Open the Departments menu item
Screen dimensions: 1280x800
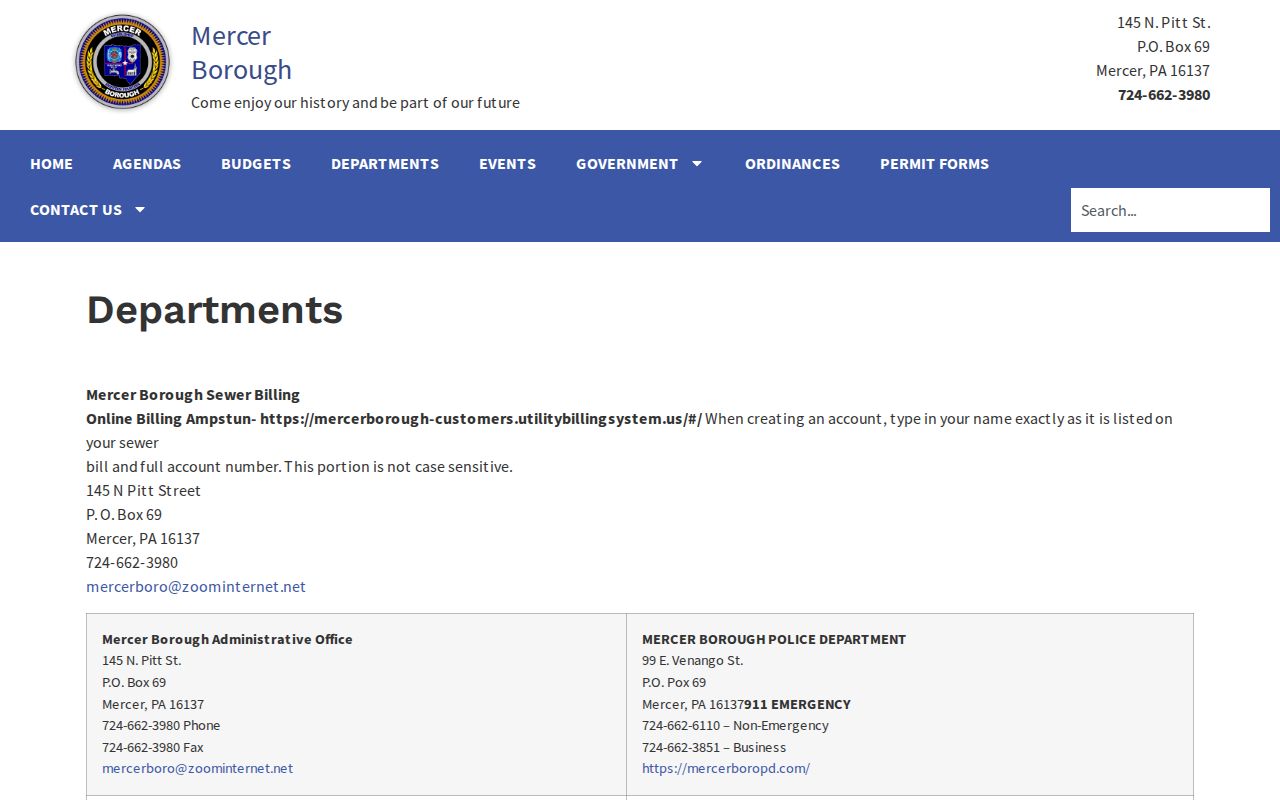click(x=385, y=164)
